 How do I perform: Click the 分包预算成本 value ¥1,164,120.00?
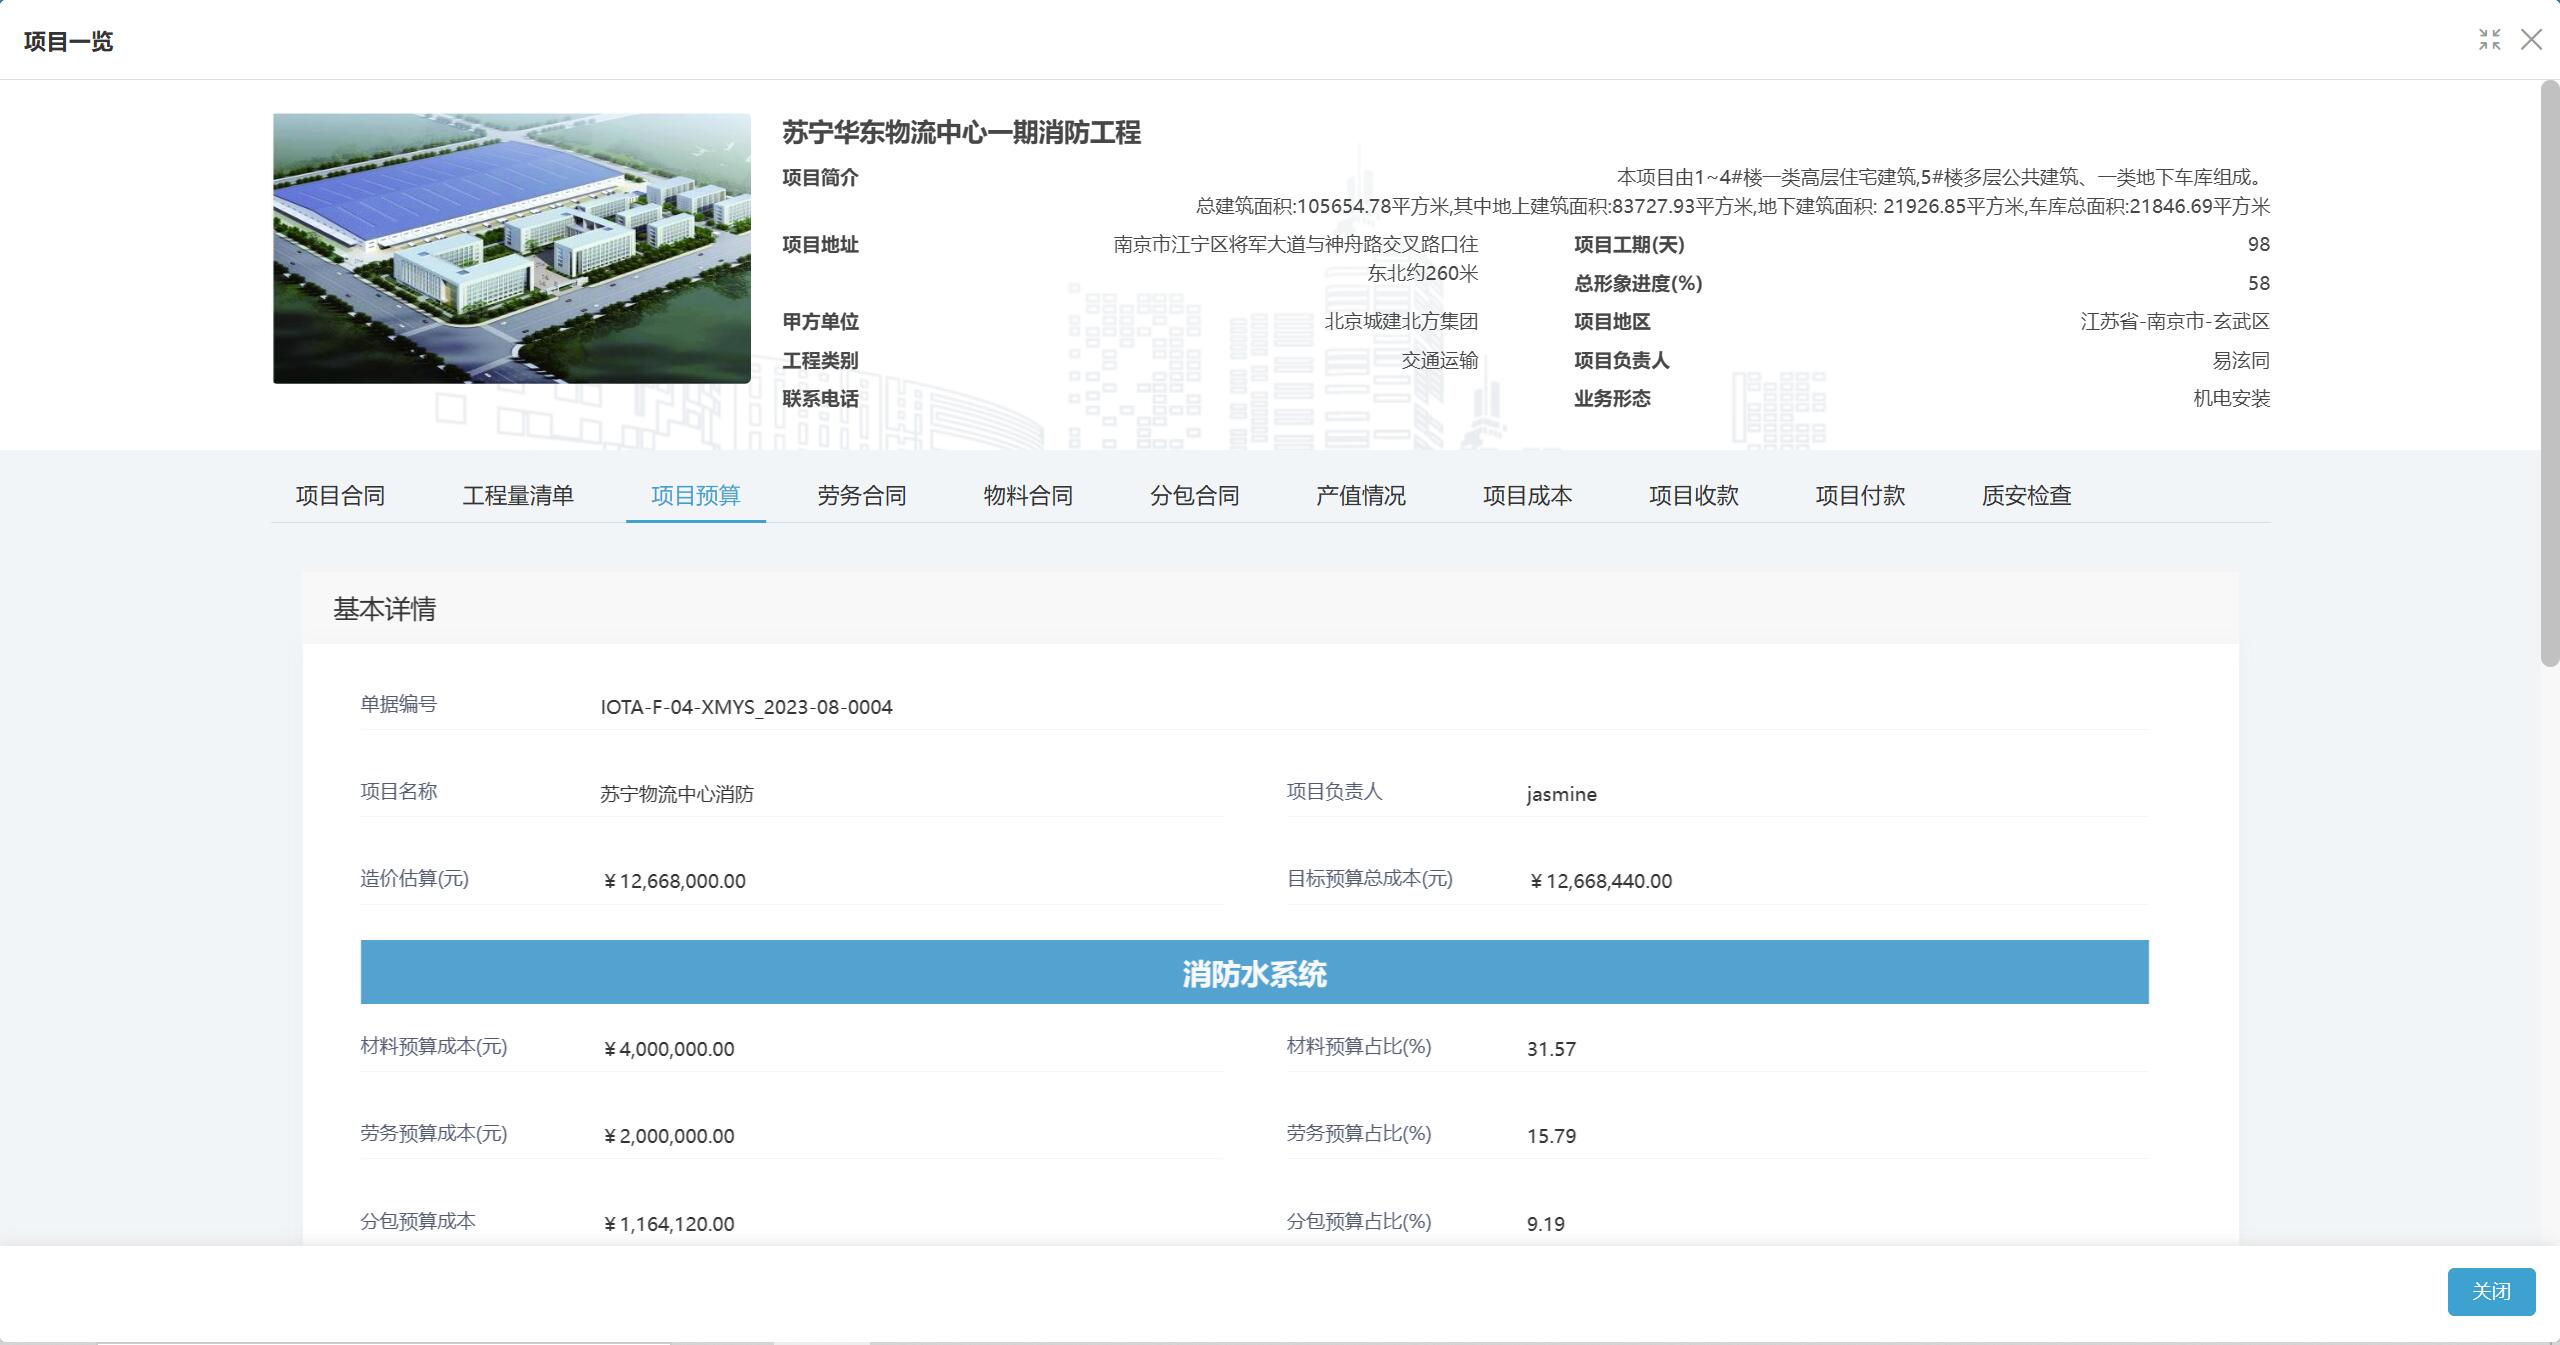pyautogui.click(x=669, y=1224)
